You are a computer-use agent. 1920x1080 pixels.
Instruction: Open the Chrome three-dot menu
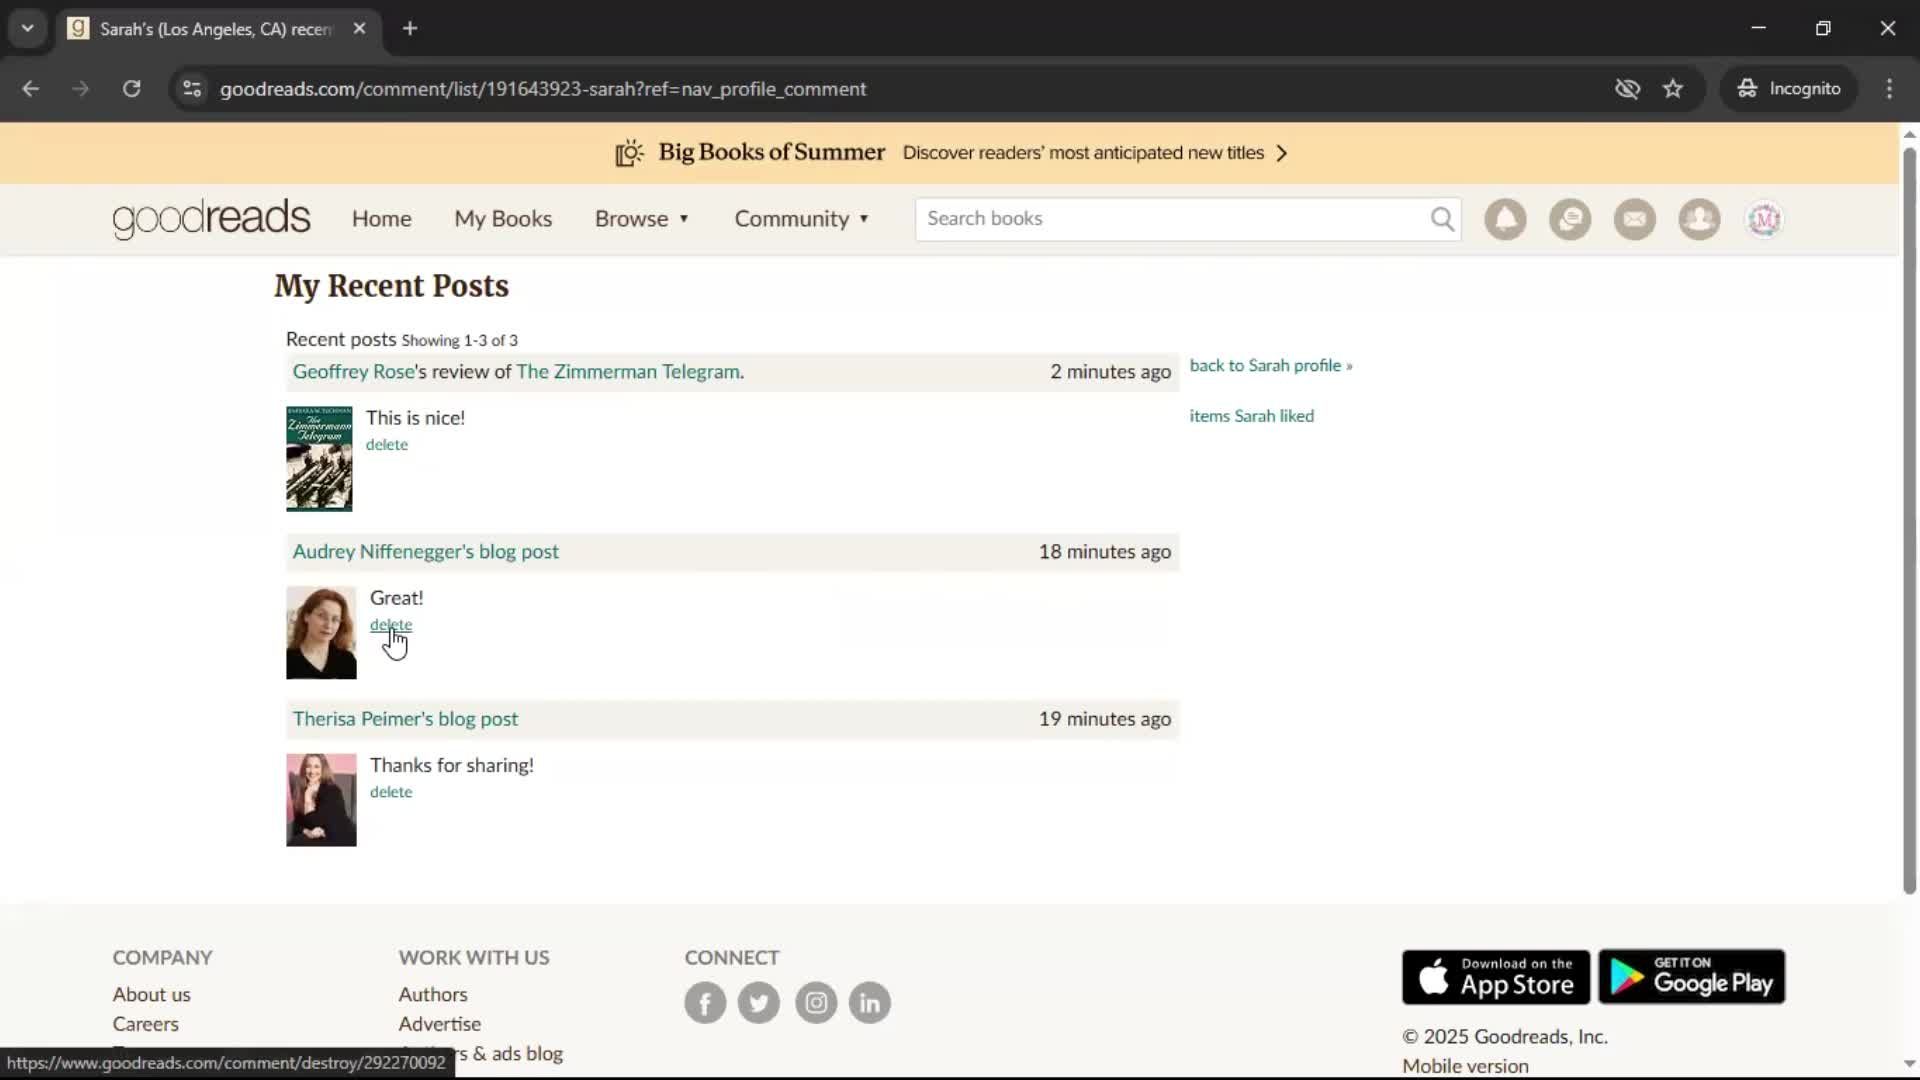pyautogui.click(x=1889, y=89)
